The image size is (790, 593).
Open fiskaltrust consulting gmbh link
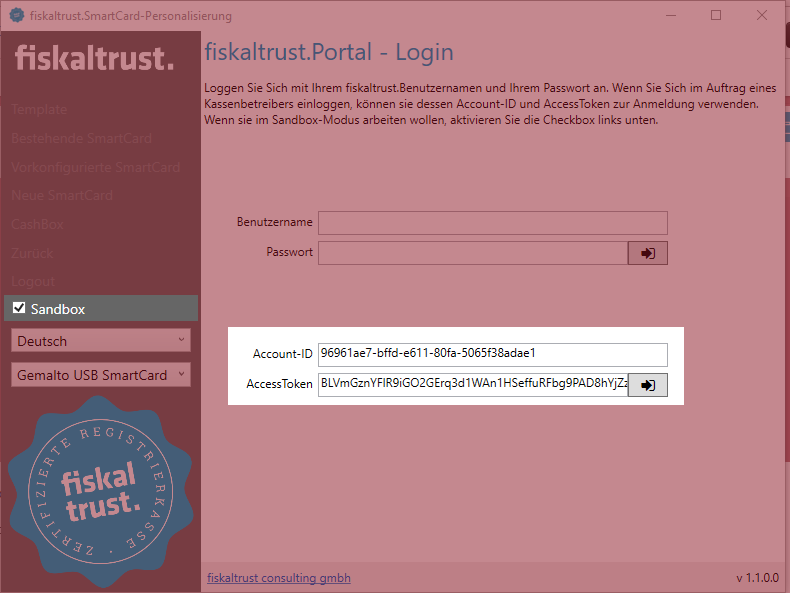(279, 578)
